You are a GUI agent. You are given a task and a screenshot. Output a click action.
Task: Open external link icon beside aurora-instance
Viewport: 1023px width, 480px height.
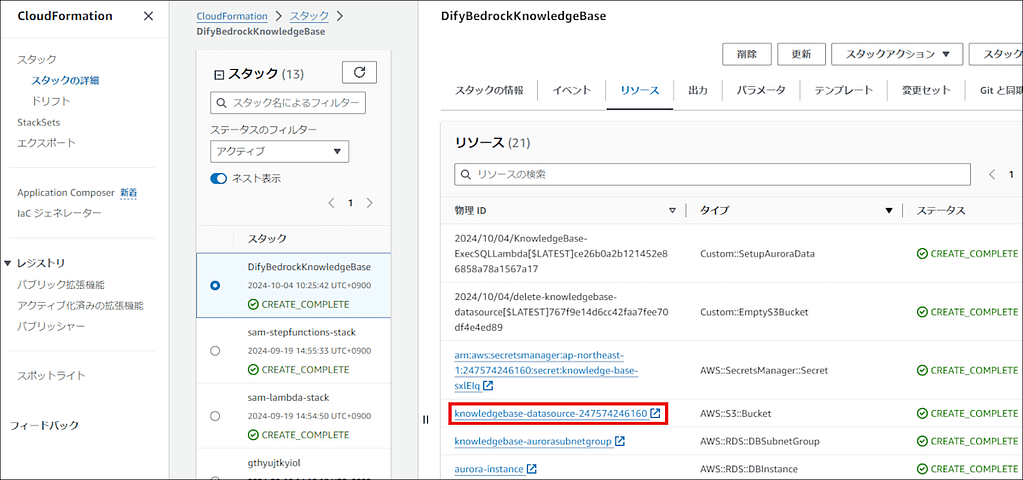[532, 469]
